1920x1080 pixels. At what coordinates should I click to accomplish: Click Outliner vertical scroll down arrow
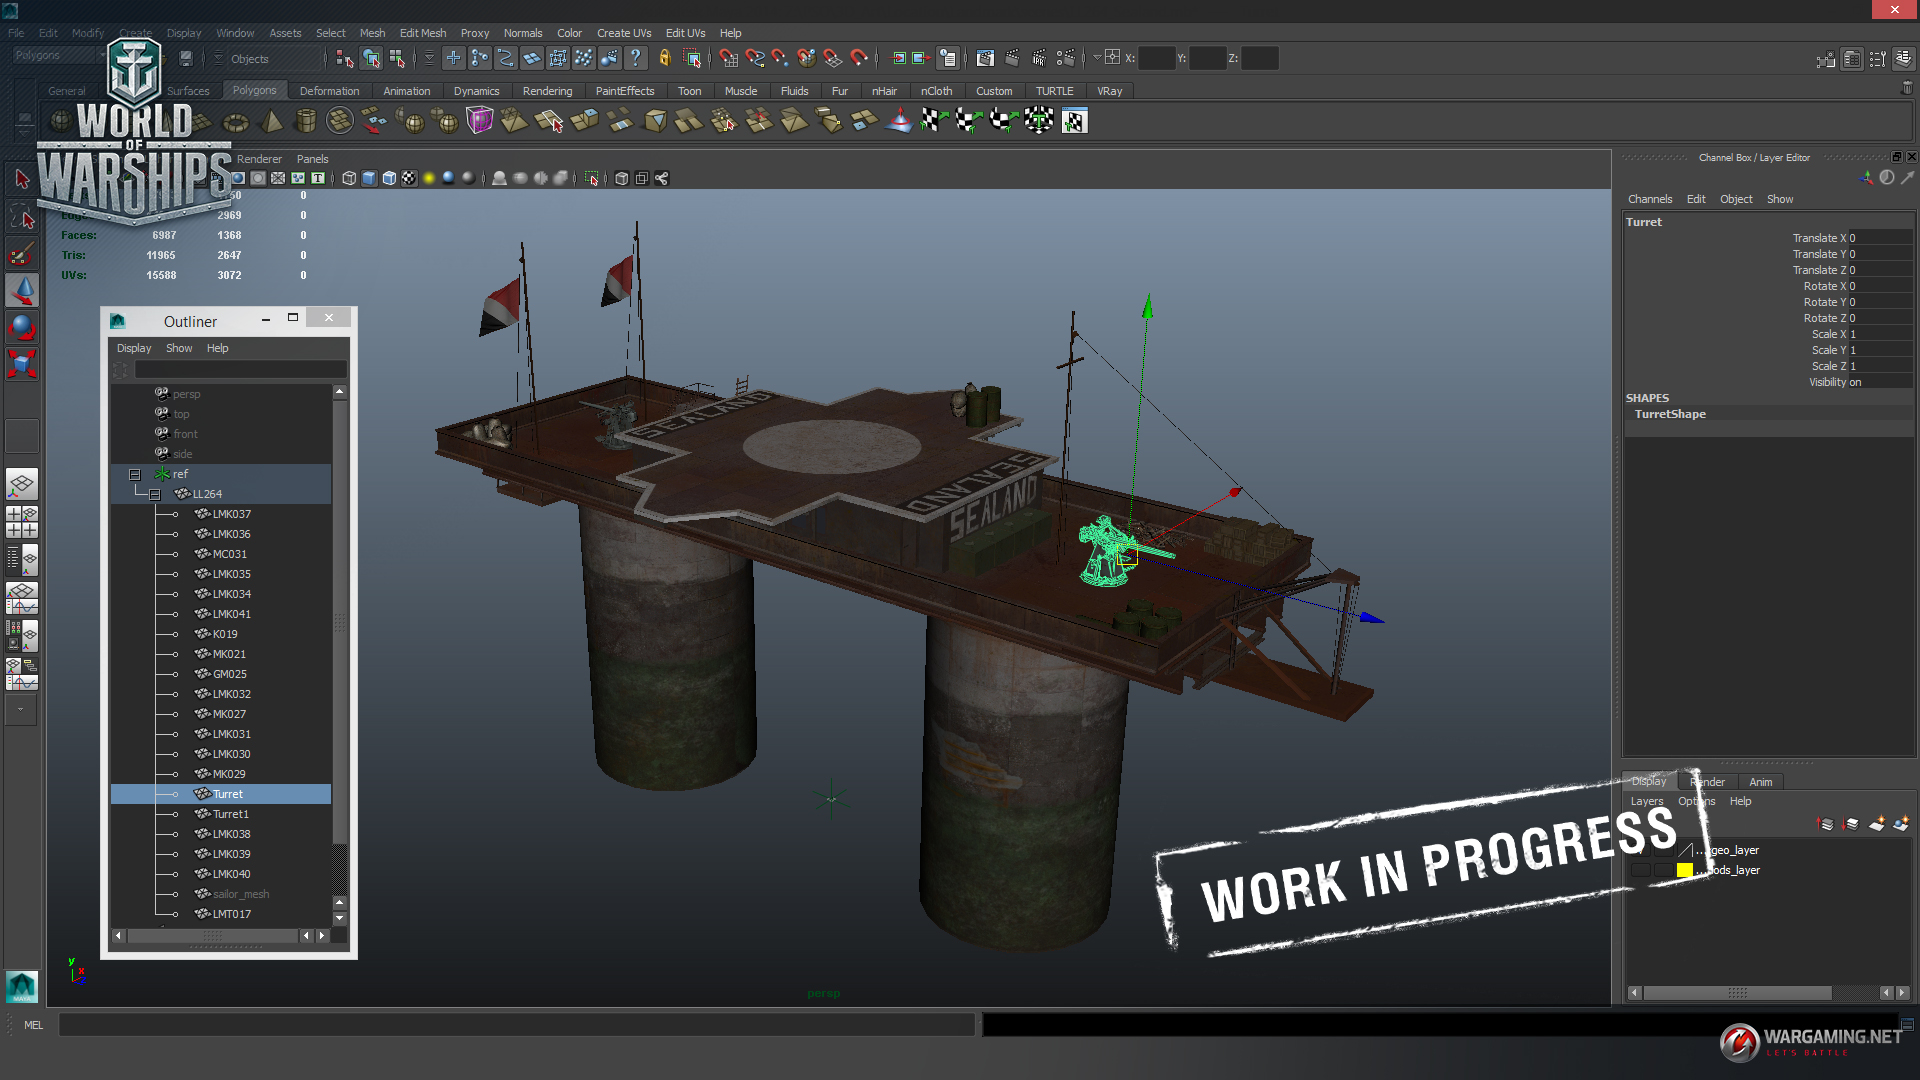coord(340,917)
